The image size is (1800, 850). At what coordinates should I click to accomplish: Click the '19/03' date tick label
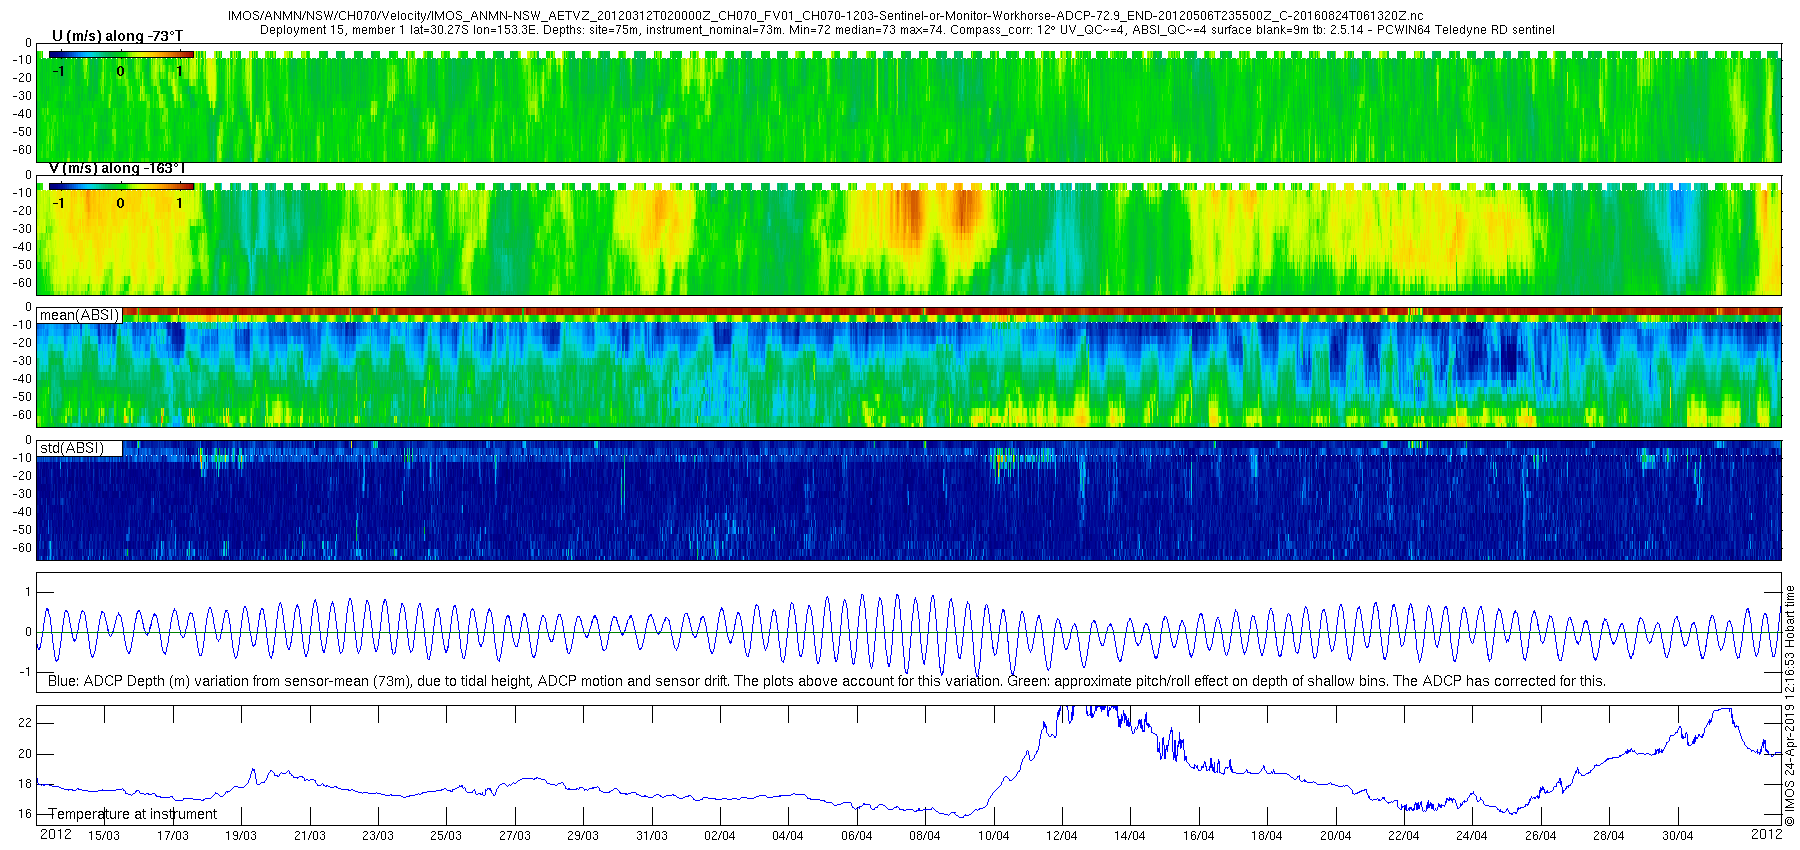point(241,836)
